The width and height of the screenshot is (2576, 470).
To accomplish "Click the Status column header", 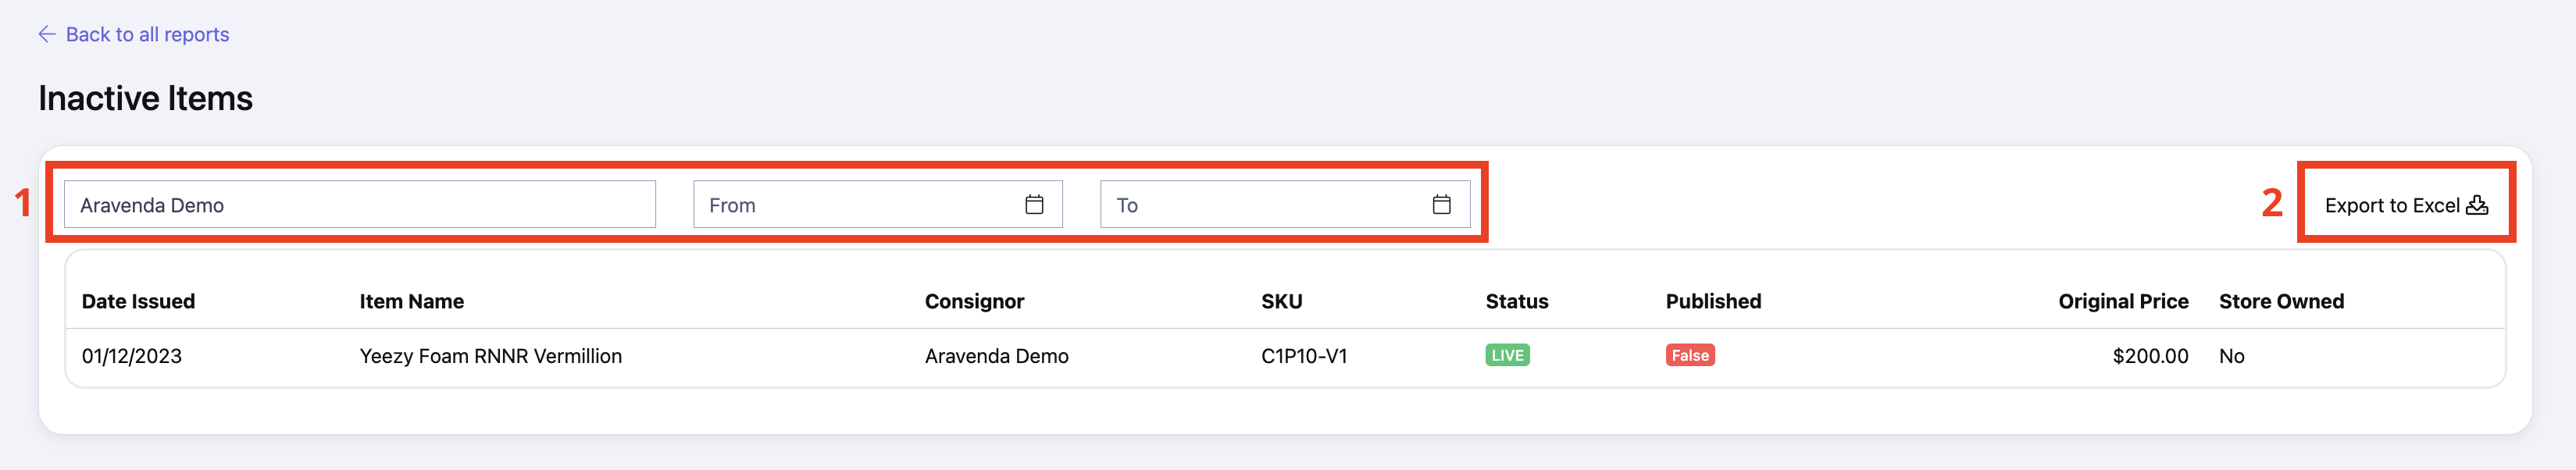I will (1516, 301).
